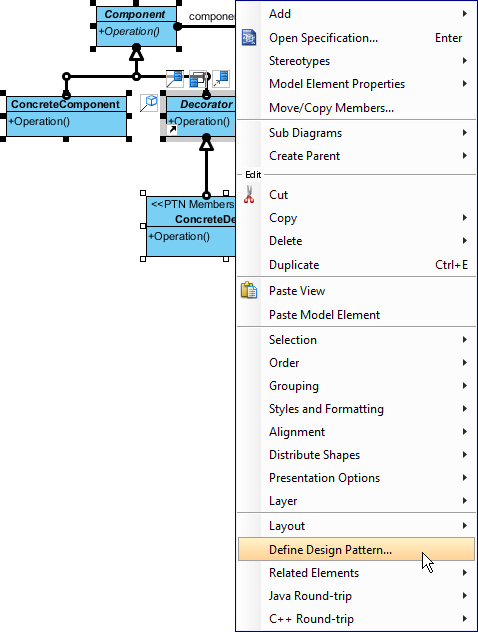
Task: Open Model Element Properties submenu
Action: pyautogui.click(x=356, y=84)
